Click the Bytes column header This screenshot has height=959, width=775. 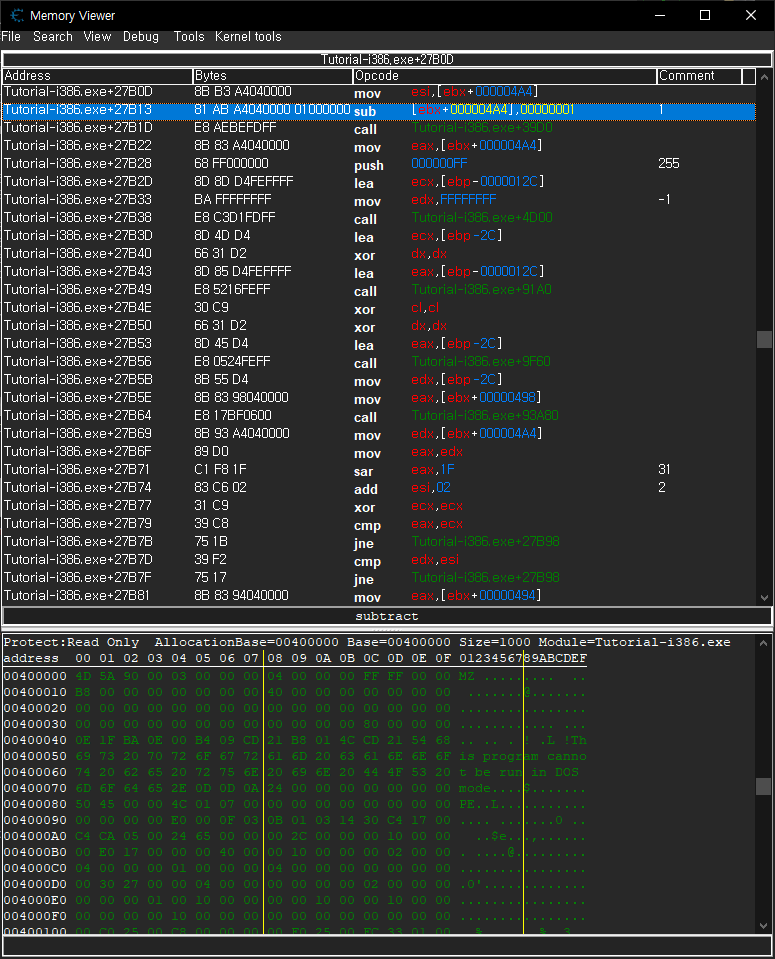pyautogui.click(x=273, y=76)
